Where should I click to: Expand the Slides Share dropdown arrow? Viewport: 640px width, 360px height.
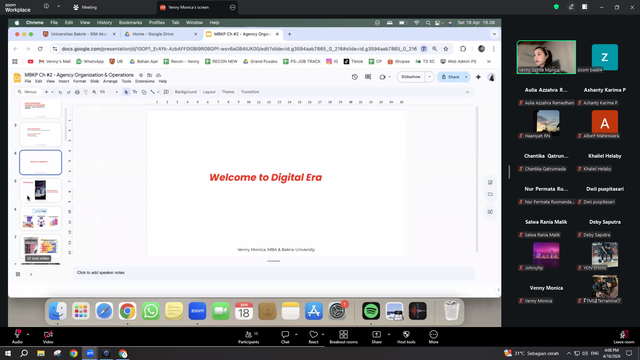point(466,77)
